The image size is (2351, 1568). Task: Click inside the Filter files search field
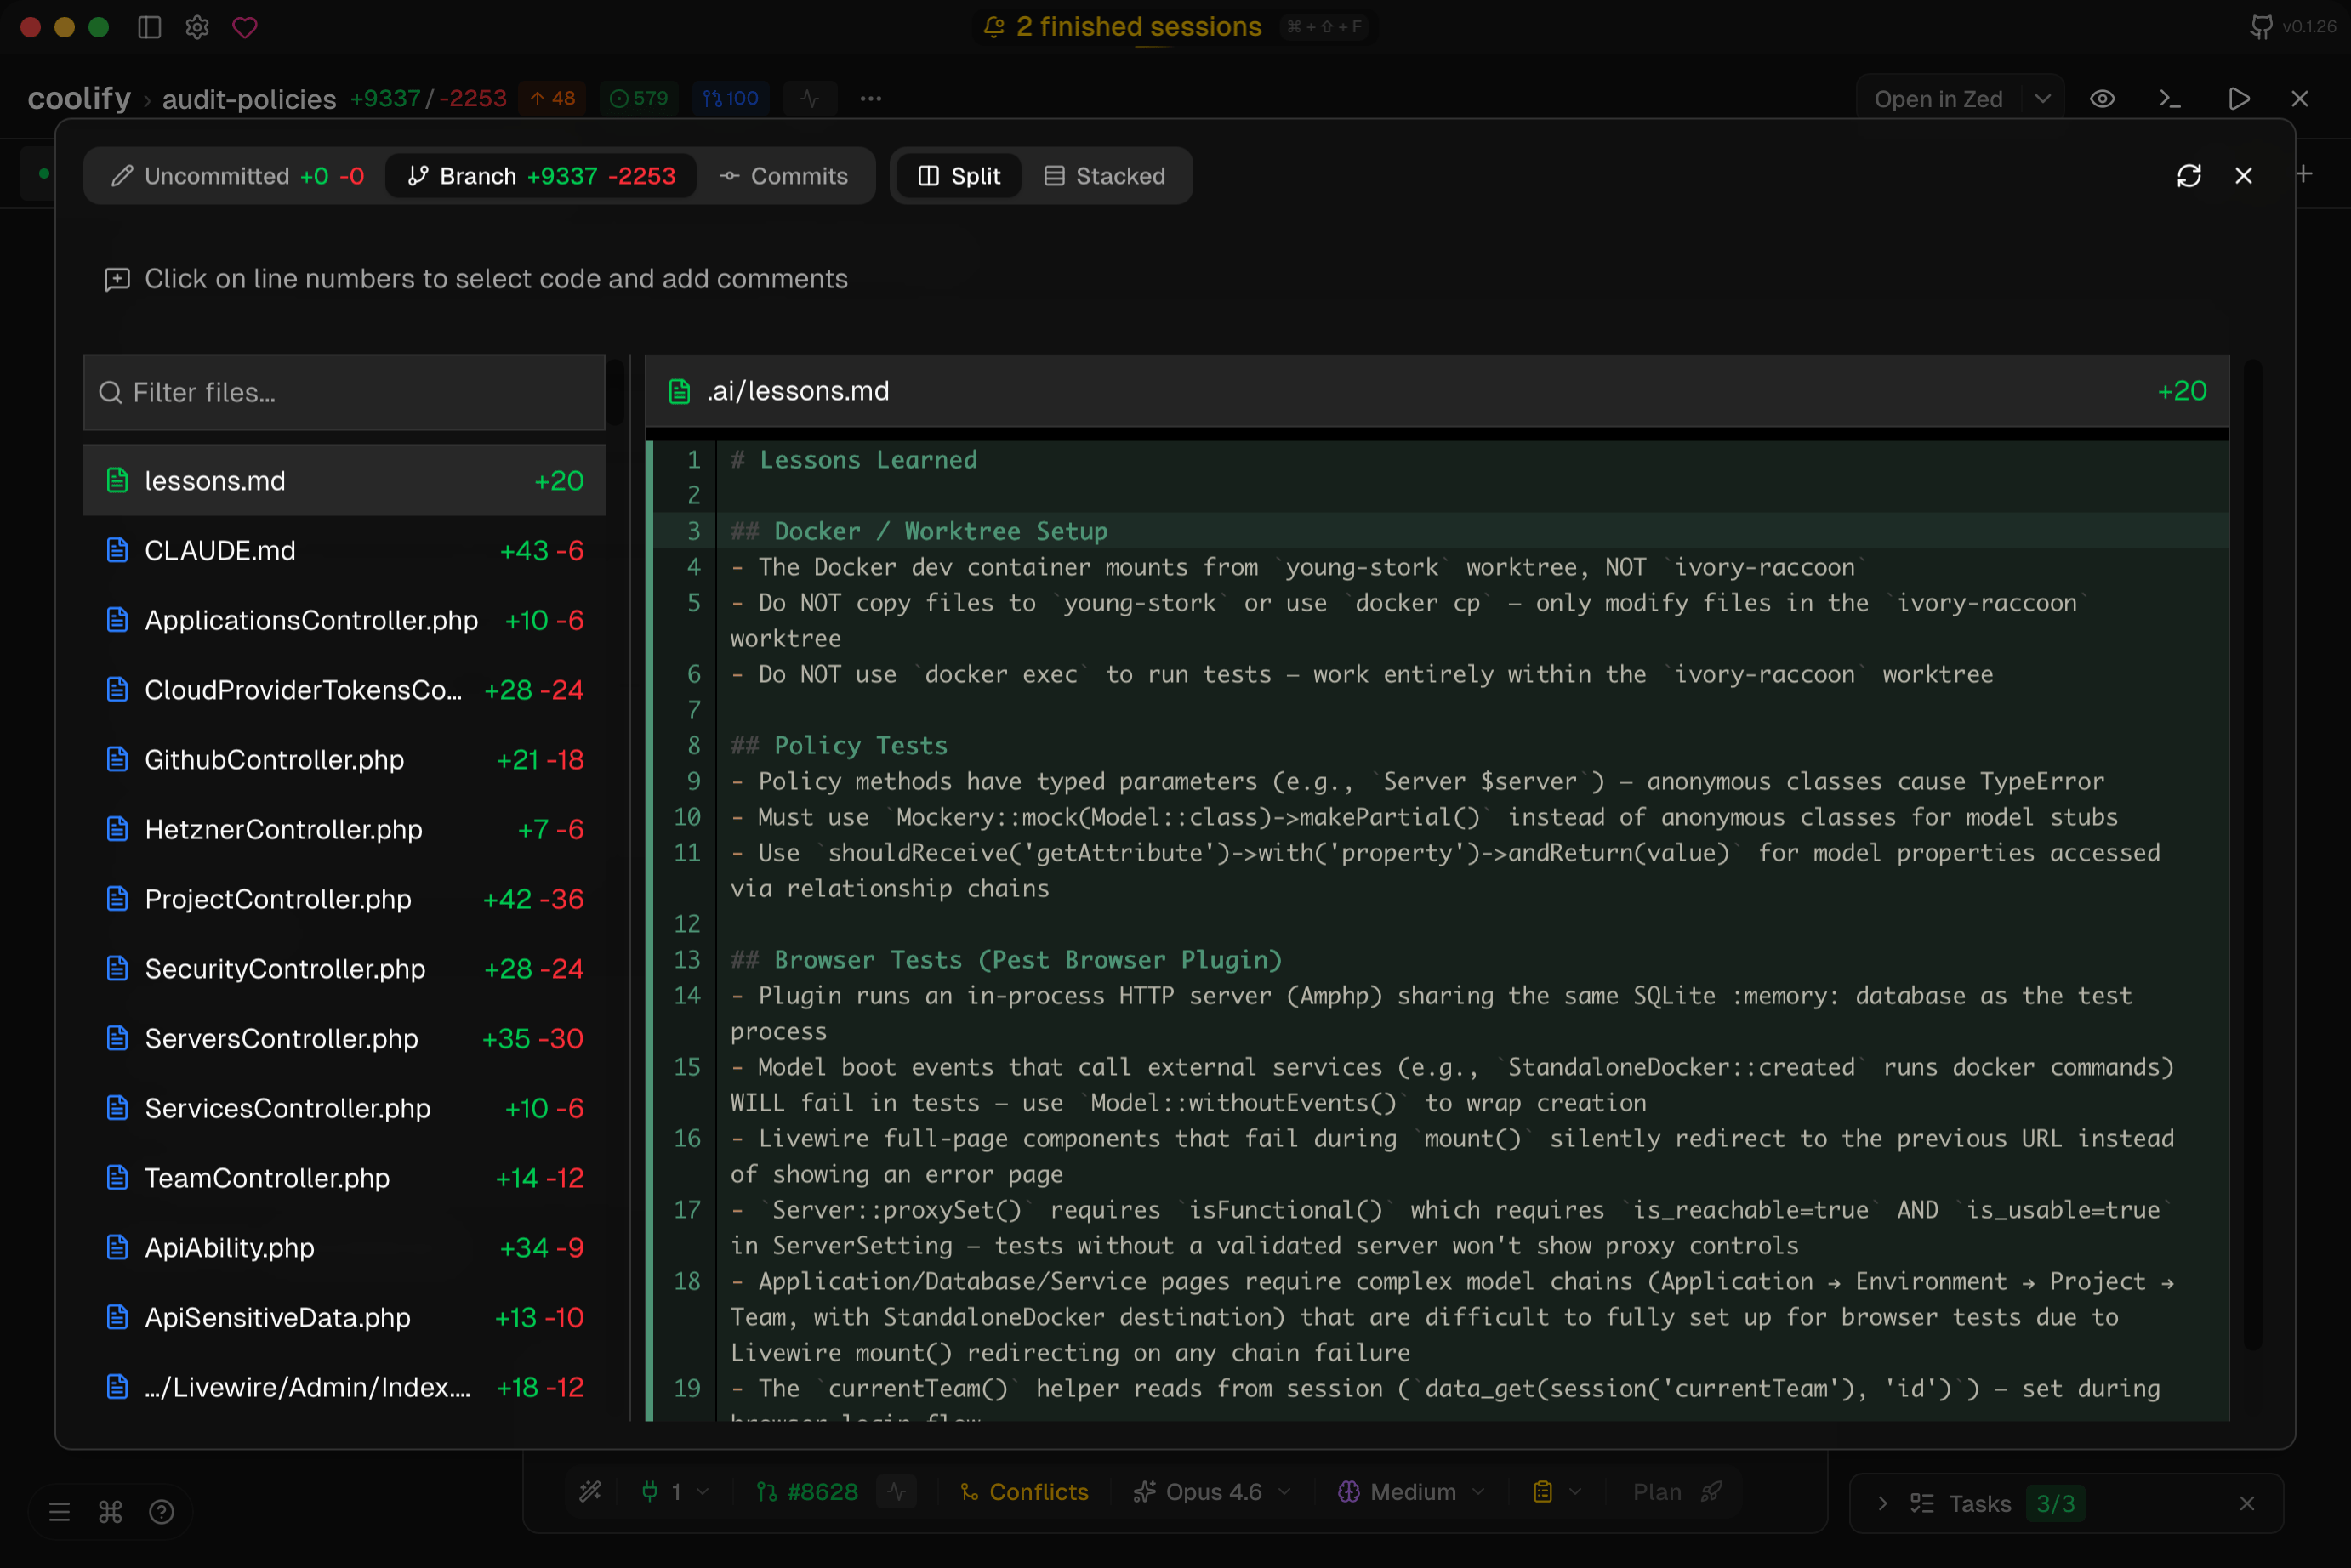pos(344,392)
